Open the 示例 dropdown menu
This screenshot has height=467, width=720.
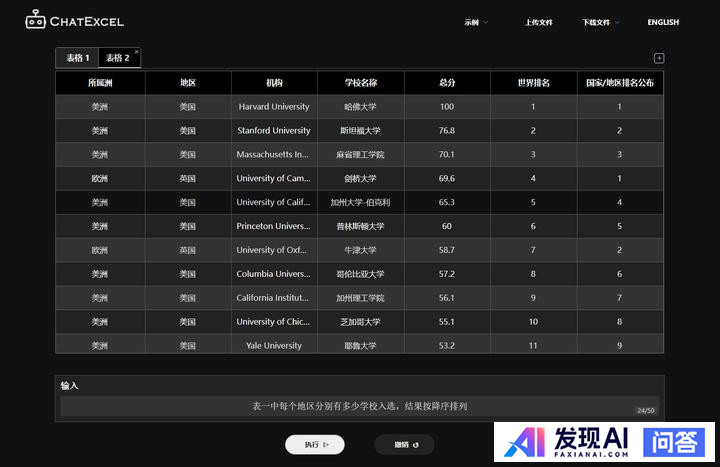pos(476,22)
